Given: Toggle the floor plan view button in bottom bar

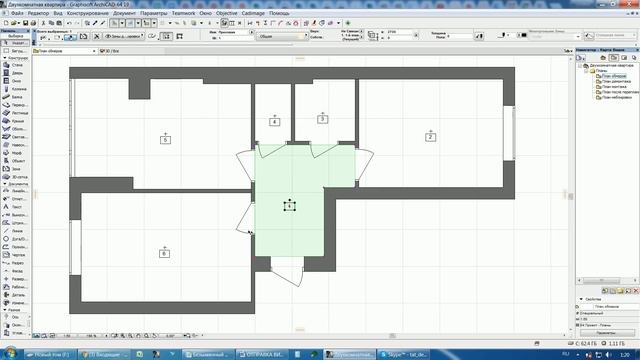Looking at the screenshot, I should [x=36, y=336].
